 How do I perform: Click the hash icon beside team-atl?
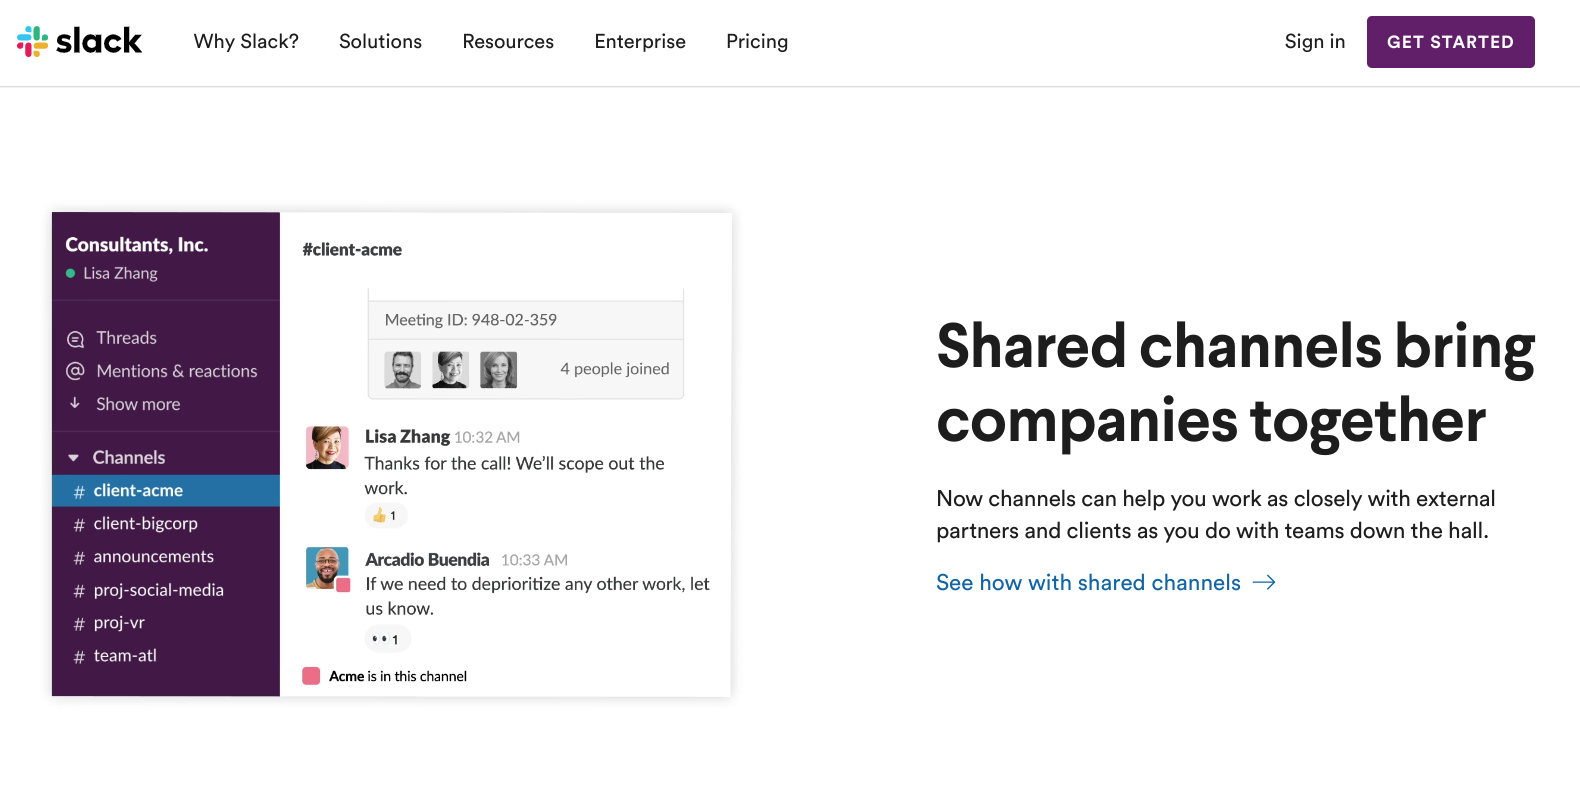(x=79, y=656)
